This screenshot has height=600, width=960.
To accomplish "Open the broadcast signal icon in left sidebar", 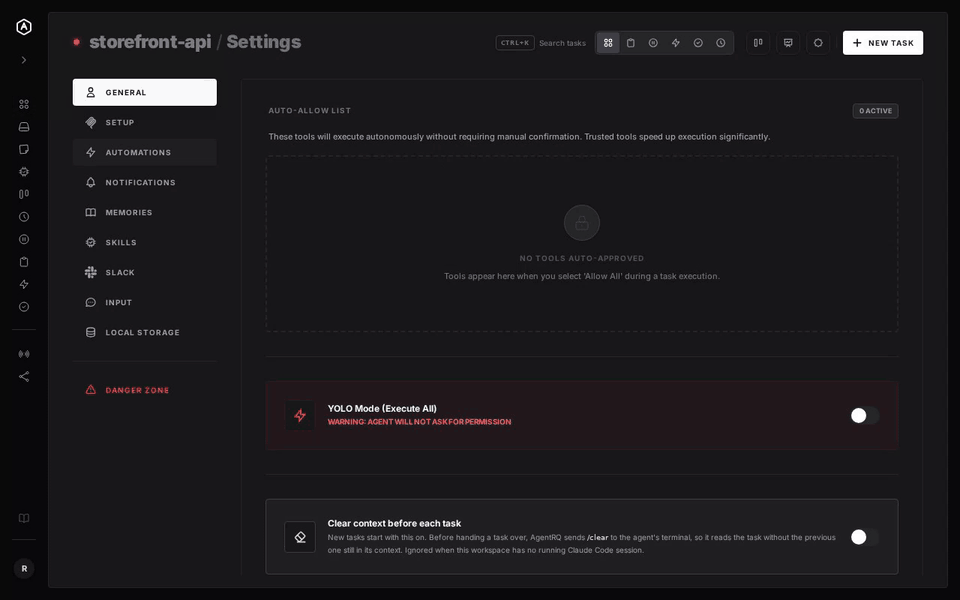I will [24, 354].
